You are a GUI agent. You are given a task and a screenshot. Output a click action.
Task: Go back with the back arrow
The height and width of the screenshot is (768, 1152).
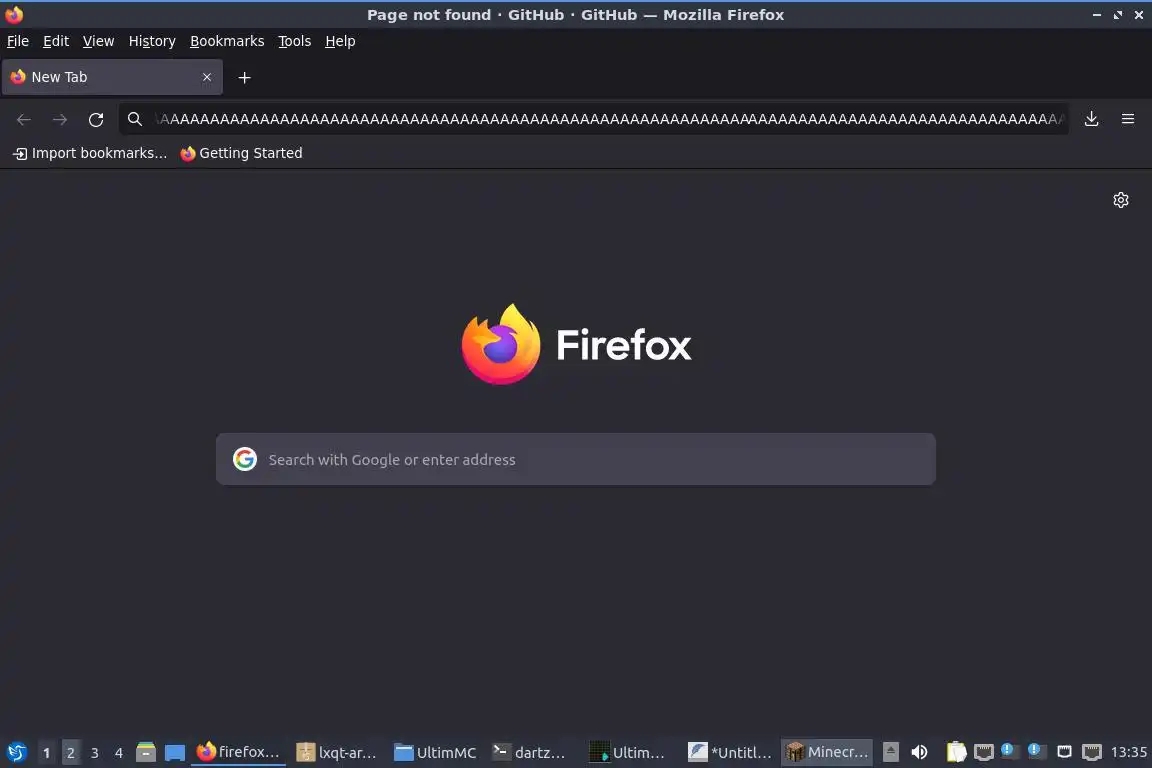(24, 119)
